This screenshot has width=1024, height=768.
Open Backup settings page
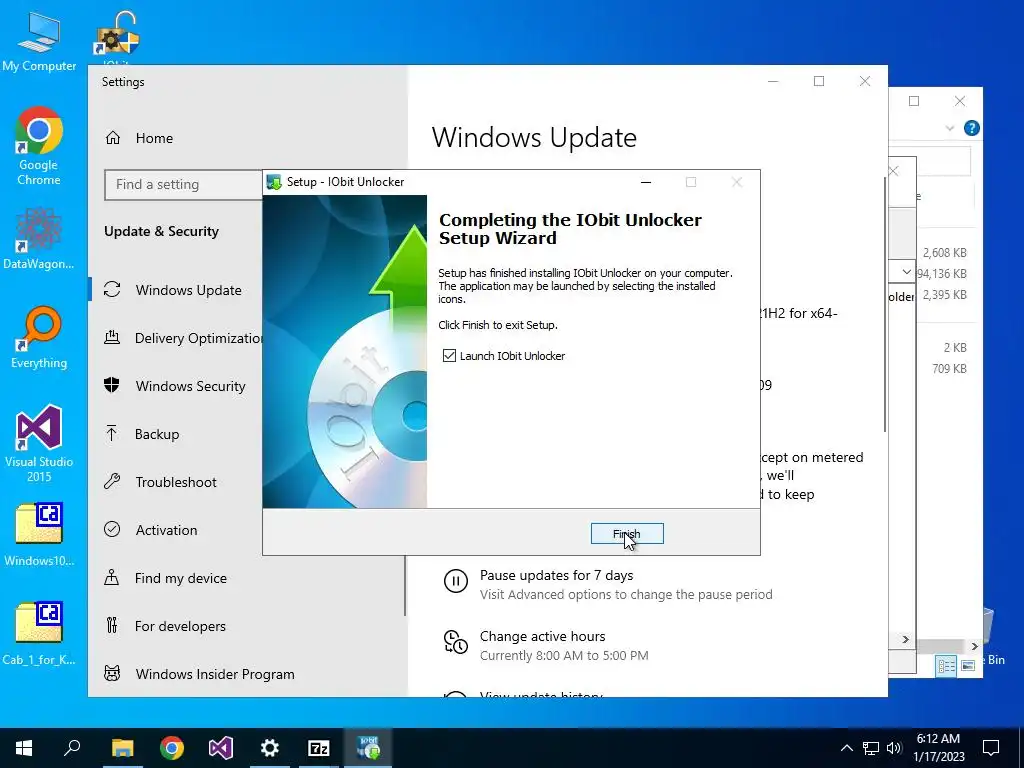click(157, 434)
